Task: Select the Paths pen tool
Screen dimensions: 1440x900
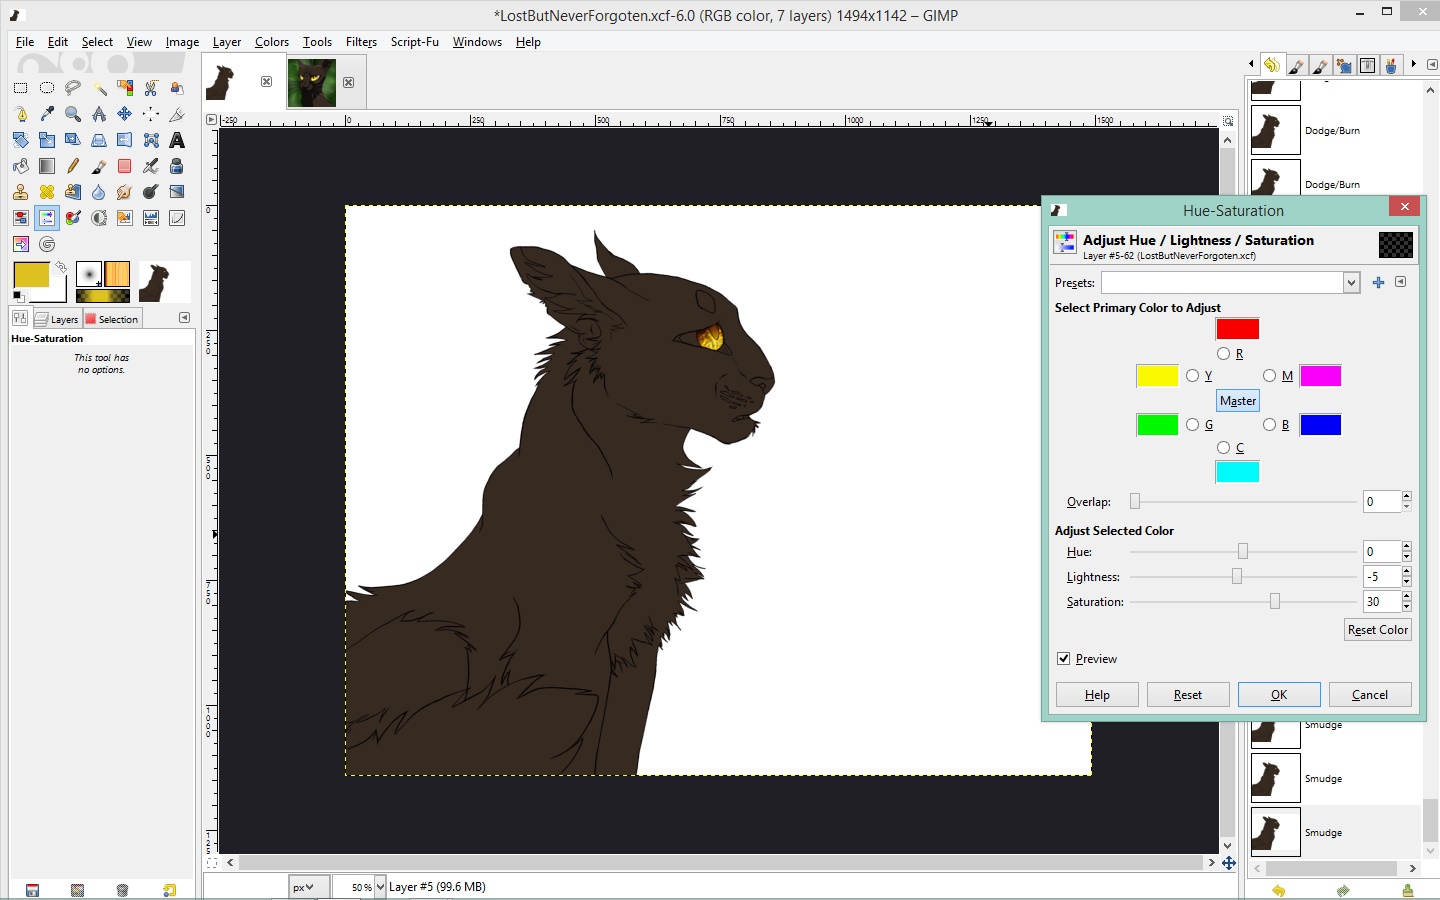Action: tap(21, 114)
